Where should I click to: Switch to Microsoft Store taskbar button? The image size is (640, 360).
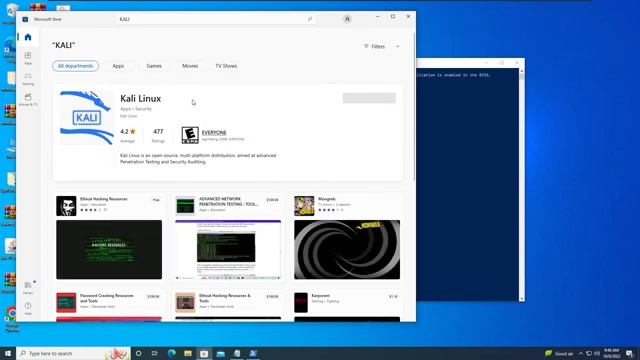(204, 353)
